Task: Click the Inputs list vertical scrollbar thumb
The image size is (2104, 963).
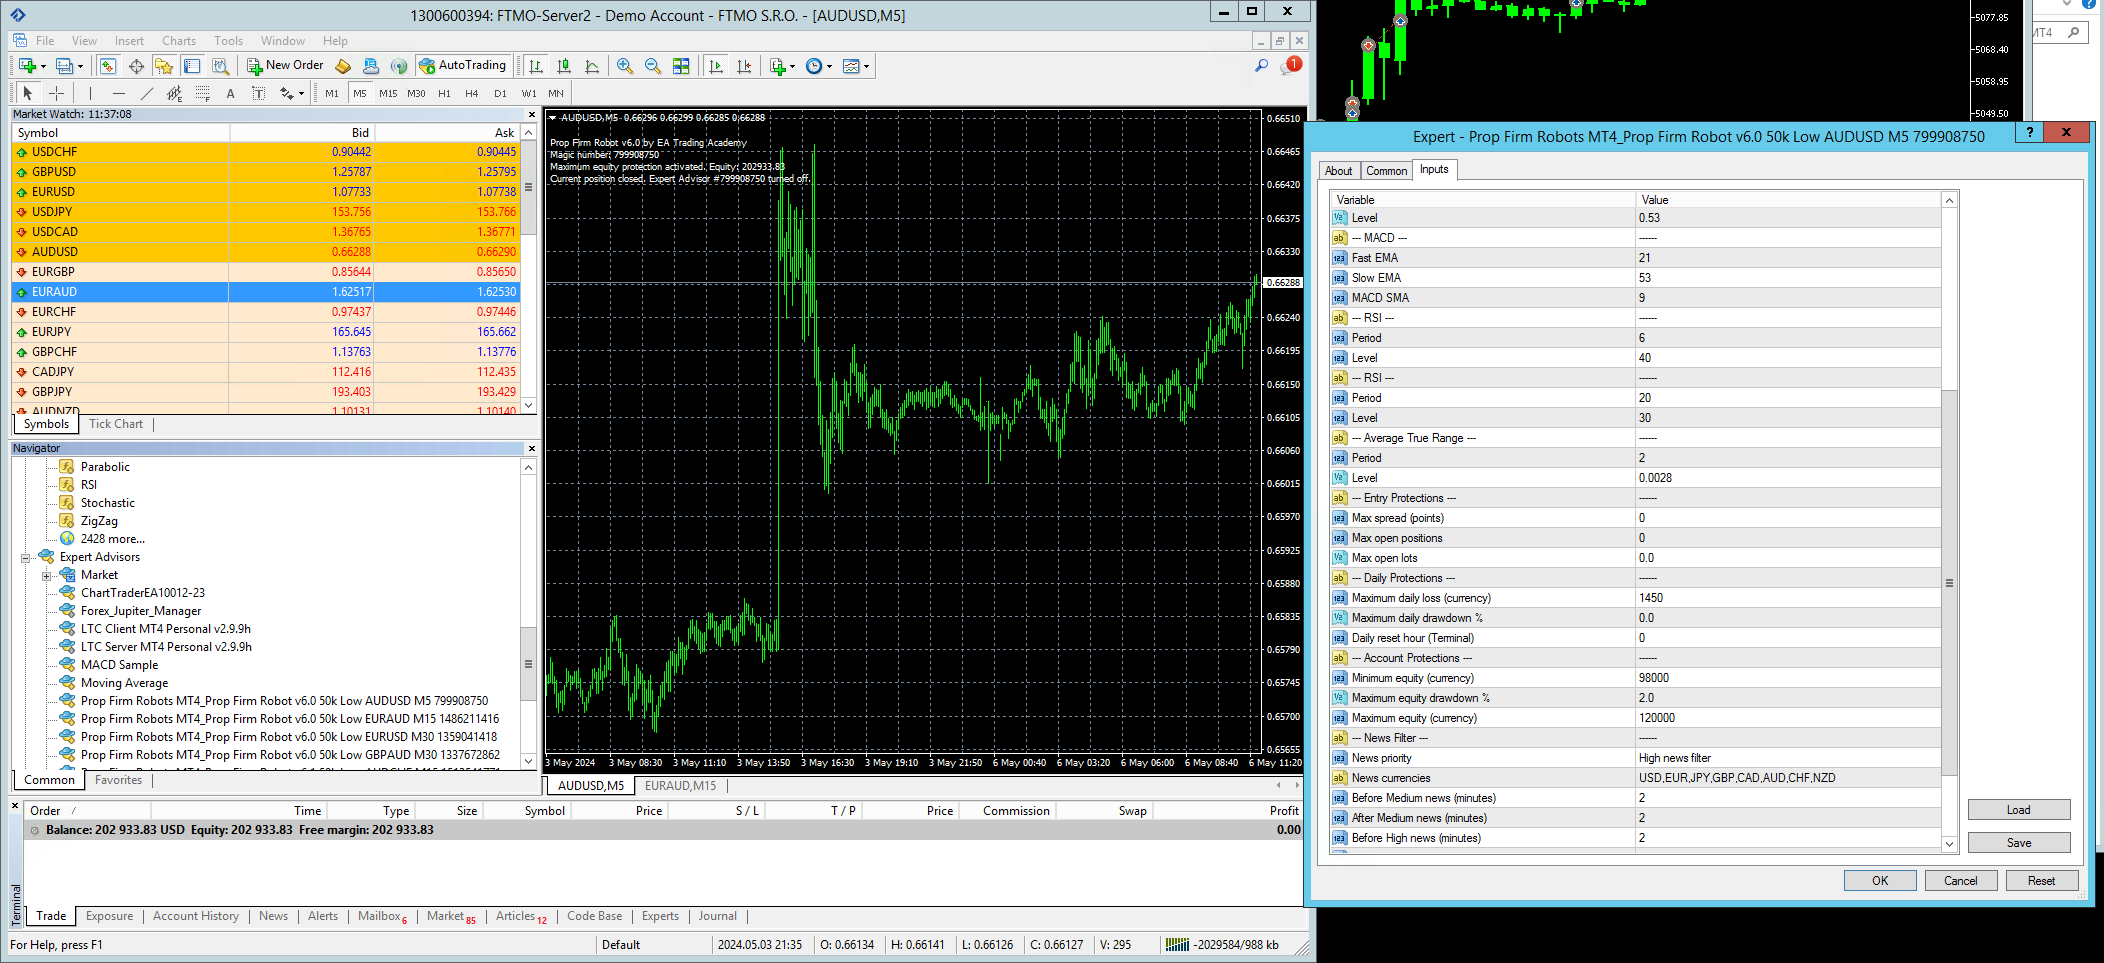Action: [1949, 583]
